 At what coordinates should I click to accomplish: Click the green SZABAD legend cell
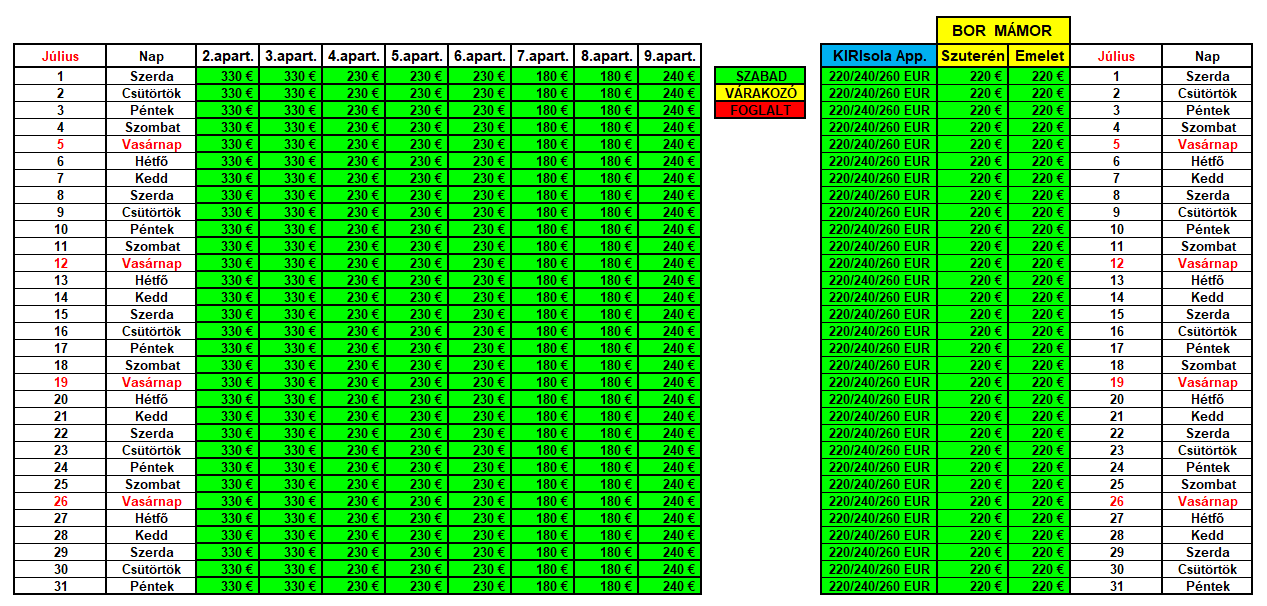point(760,76)
